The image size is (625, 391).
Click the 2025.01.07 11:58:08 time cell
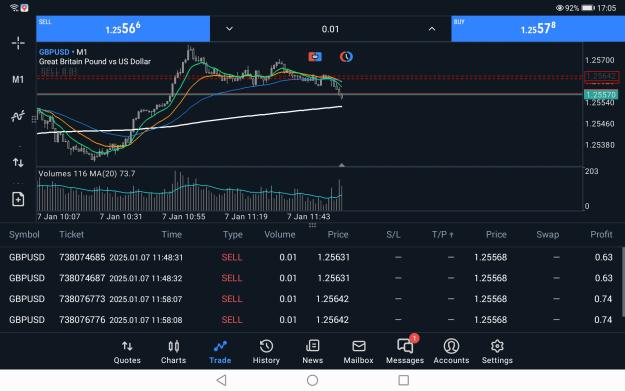click(x=146, y=320)
